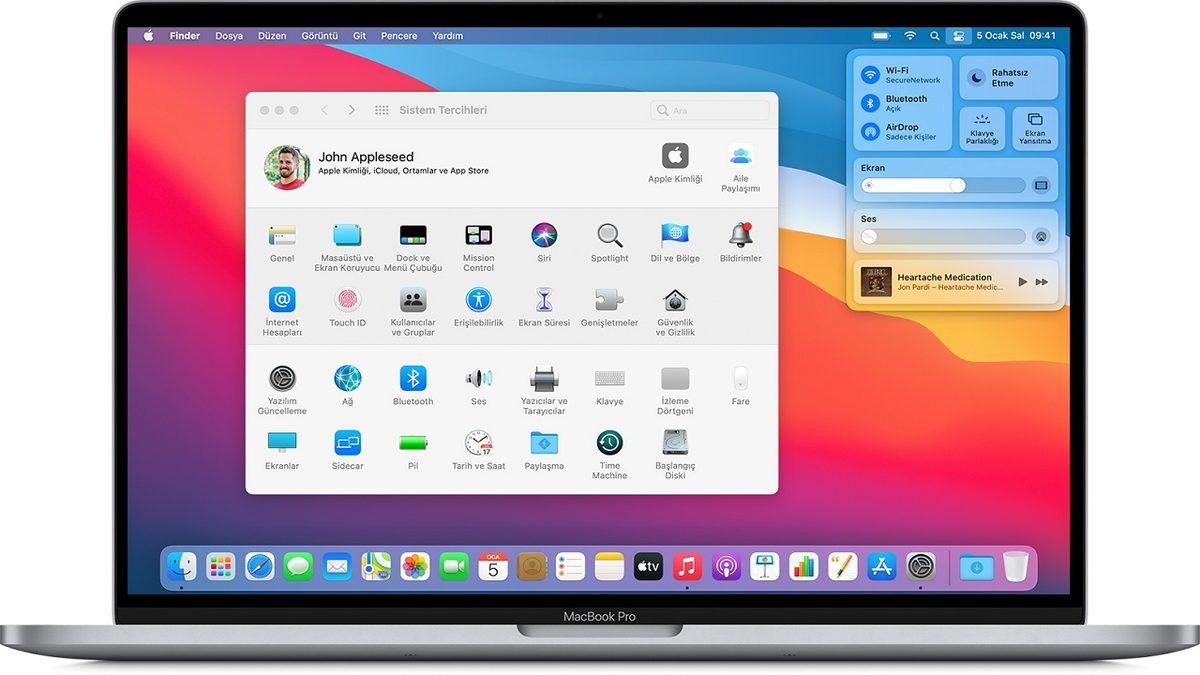Open the Ağ preferences

[347, 377]
